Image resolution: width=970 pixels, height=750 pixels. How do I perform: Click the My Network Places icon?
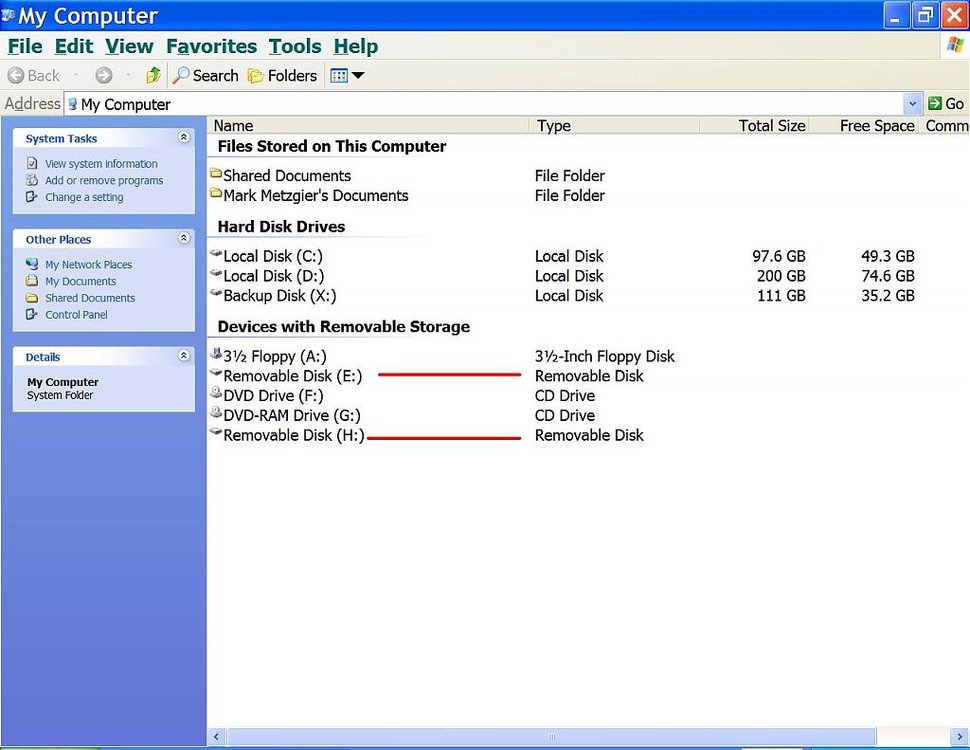(x=32, y=264)
